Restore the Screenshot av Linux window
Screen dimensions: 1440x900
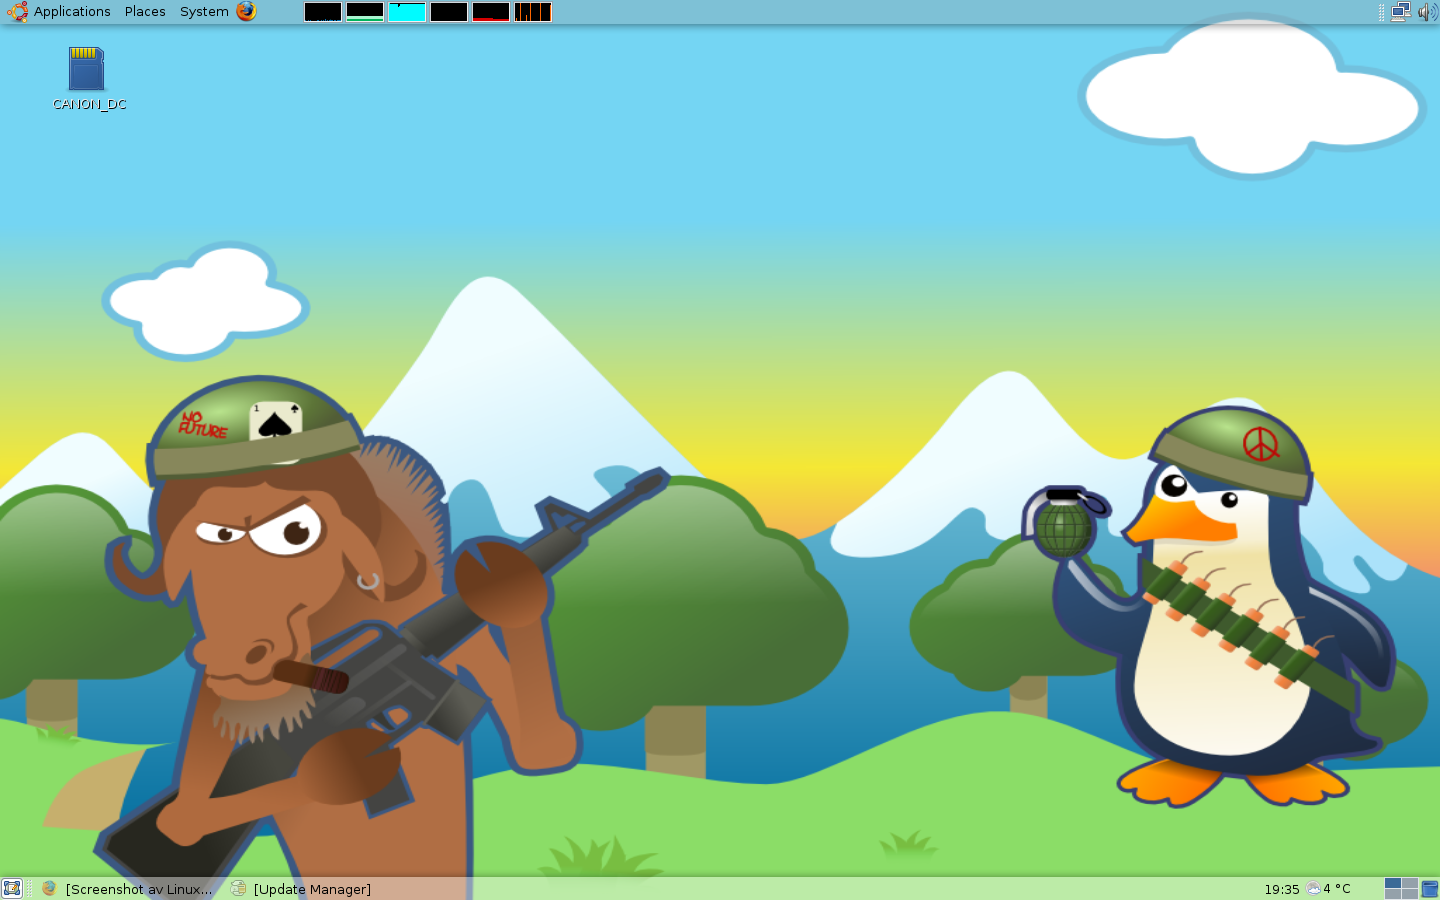[x=129, y=888]
